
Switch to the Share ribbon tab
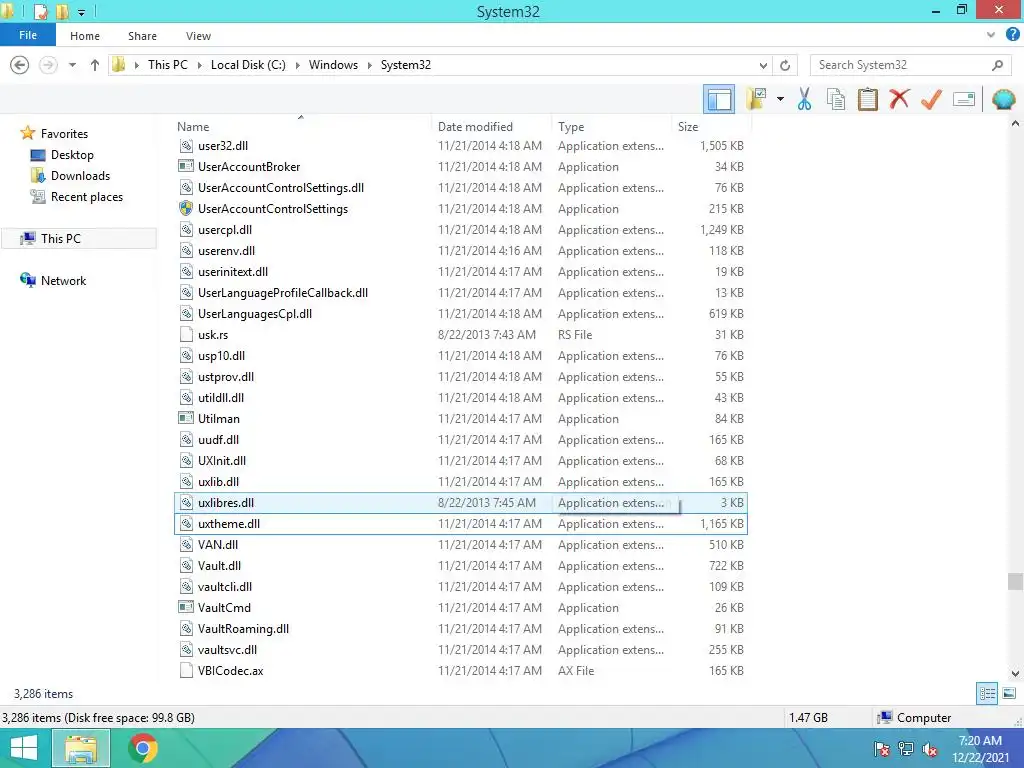142,36
